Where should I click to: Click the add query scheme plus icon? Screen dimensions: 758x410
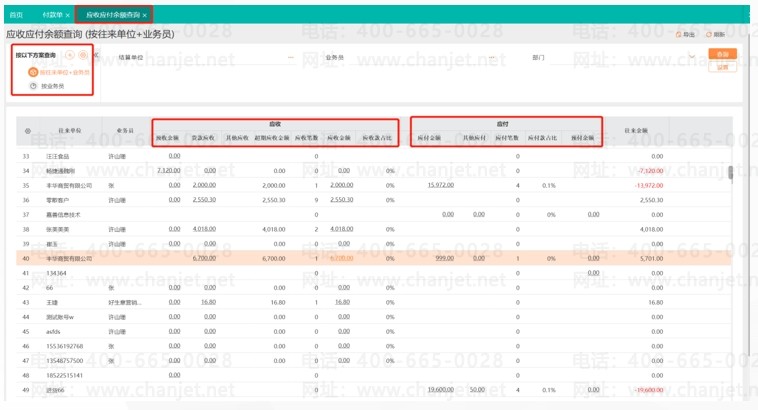[70, 55]
